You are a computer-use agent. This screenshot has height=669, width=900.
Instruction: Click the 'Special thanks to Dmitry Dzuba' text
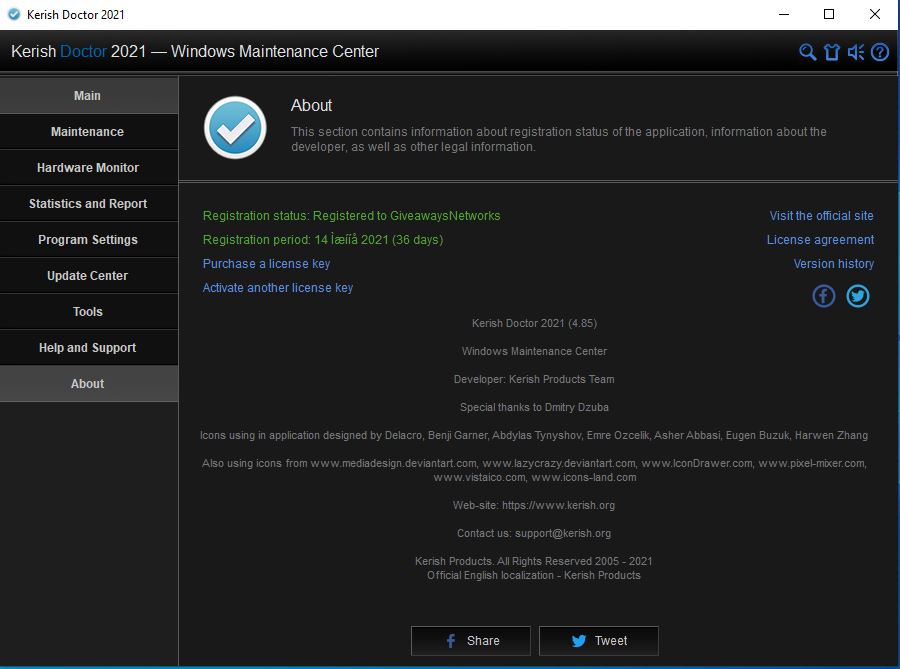click(x=534, y=407)
